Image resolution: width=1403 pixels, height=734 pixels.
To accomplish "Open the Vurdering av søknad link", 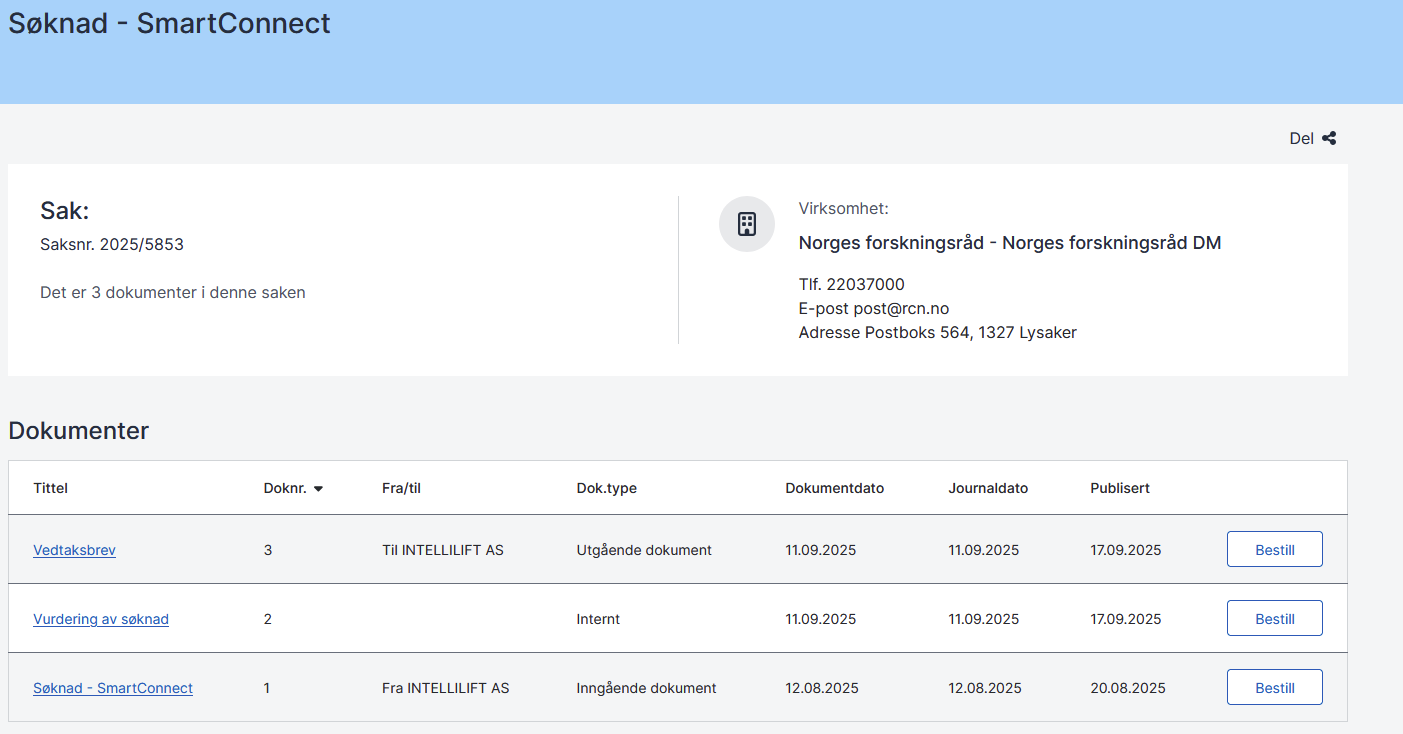I will tap(101, 619).
